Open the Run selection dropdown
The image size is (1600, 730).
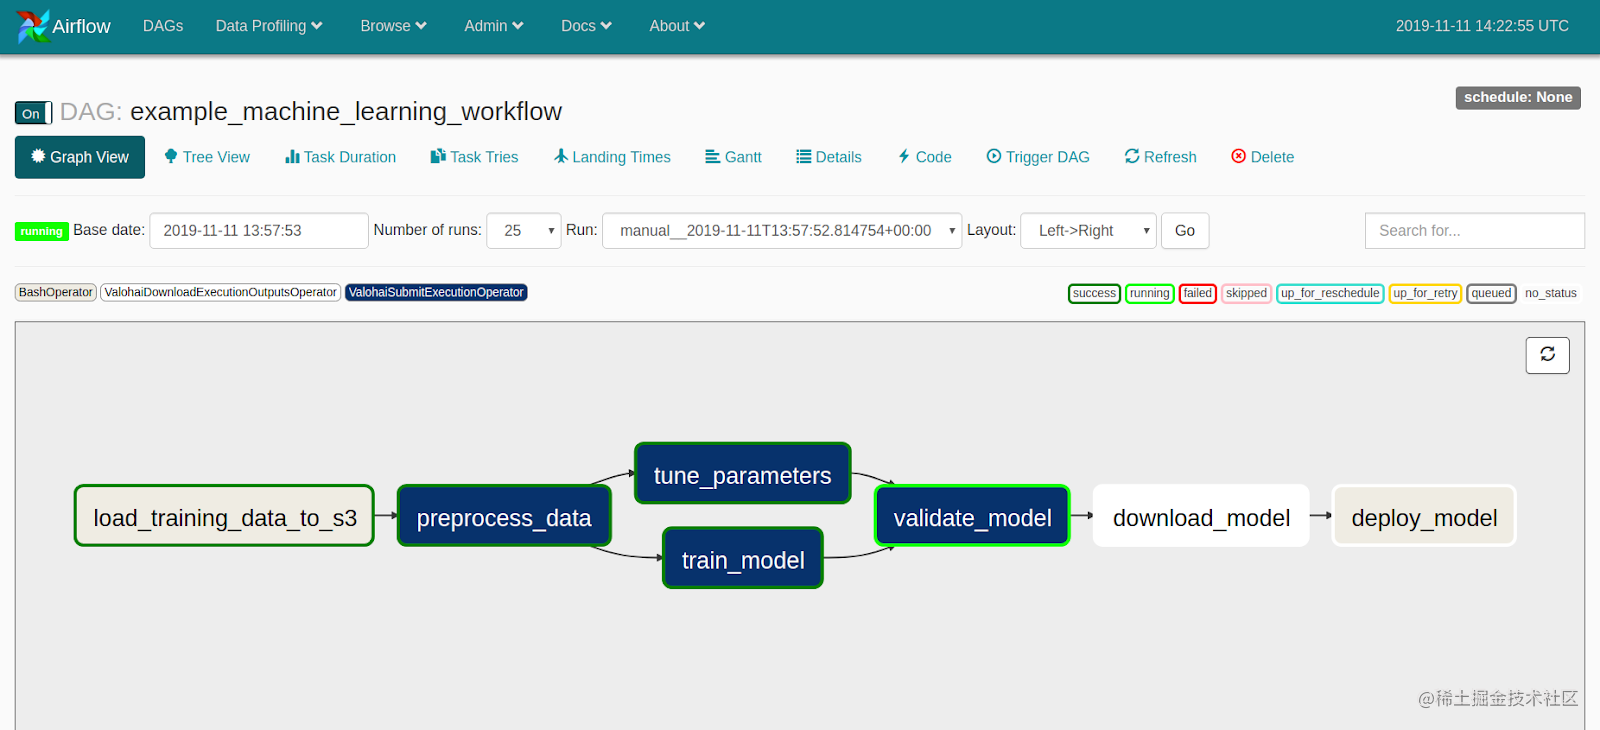click(782, 231)
